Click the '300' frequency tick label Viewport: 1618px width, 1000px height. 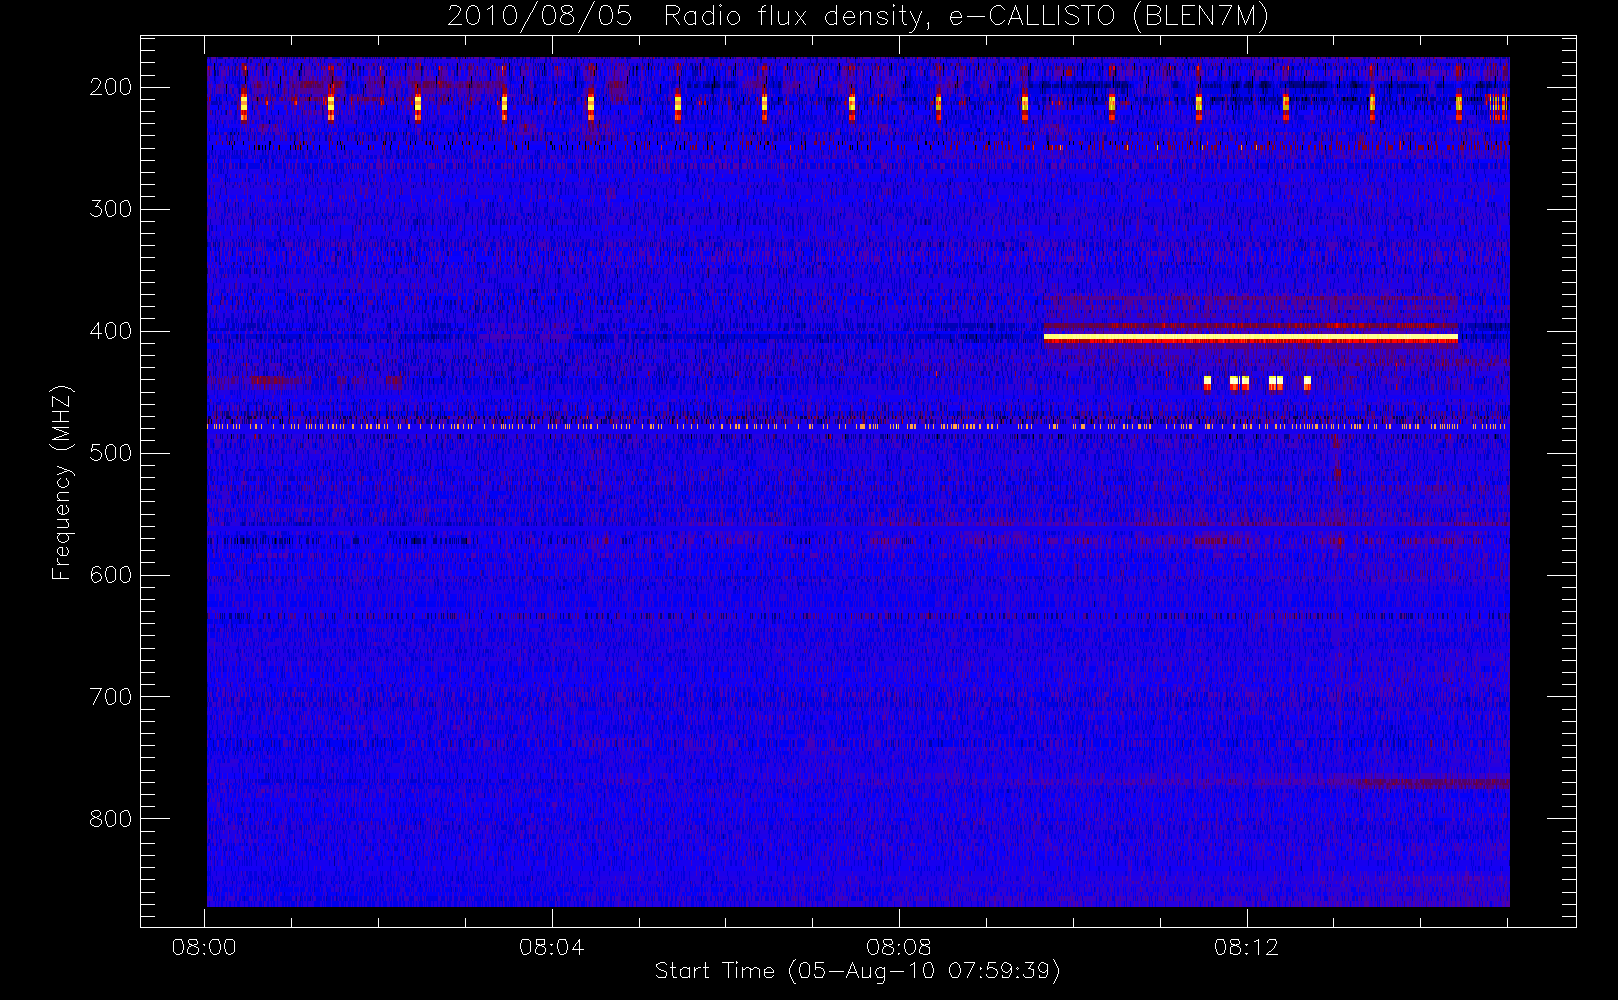tap(111, 209)
